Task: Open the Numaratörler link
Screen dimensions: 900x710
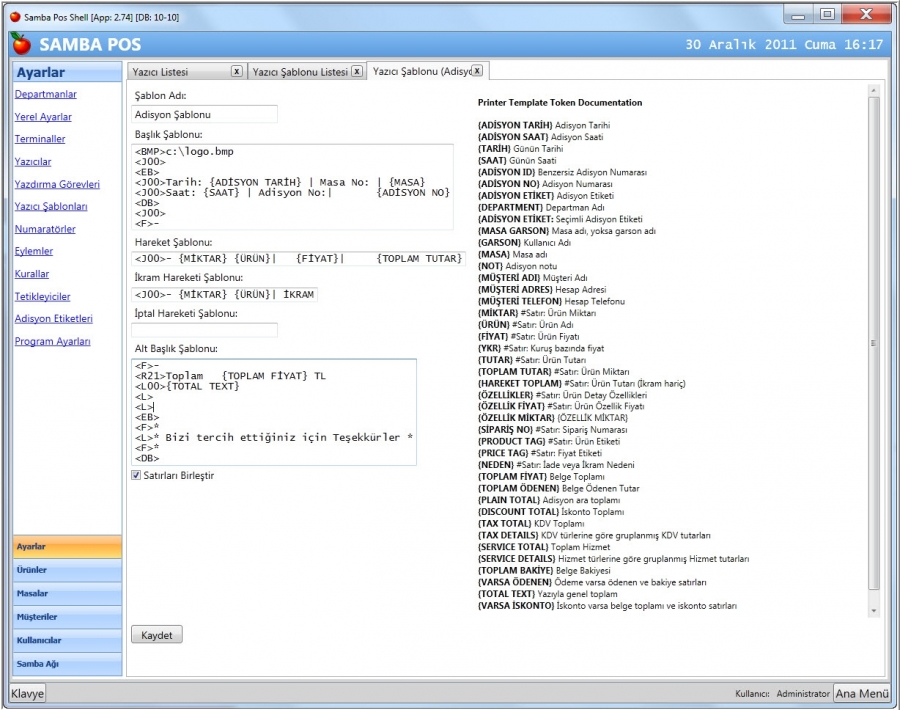Action: [45, 229]
